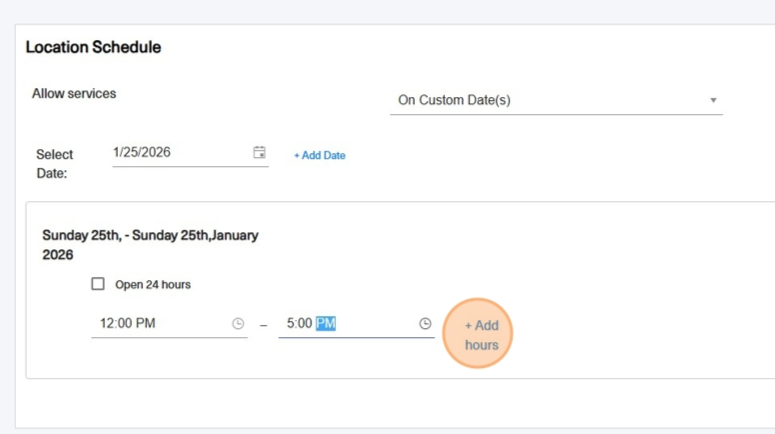Viewport: 775px width, 434px height.
Task: Click the Allow services label
Action: pyautogui.click(x=74, y=93)
